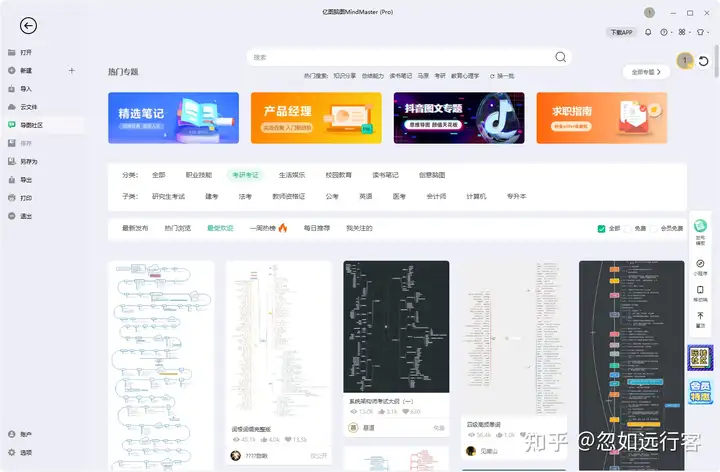The image size is (720, 472).
Task: Click the plus icon beside 新建
Action: [72, 70]
